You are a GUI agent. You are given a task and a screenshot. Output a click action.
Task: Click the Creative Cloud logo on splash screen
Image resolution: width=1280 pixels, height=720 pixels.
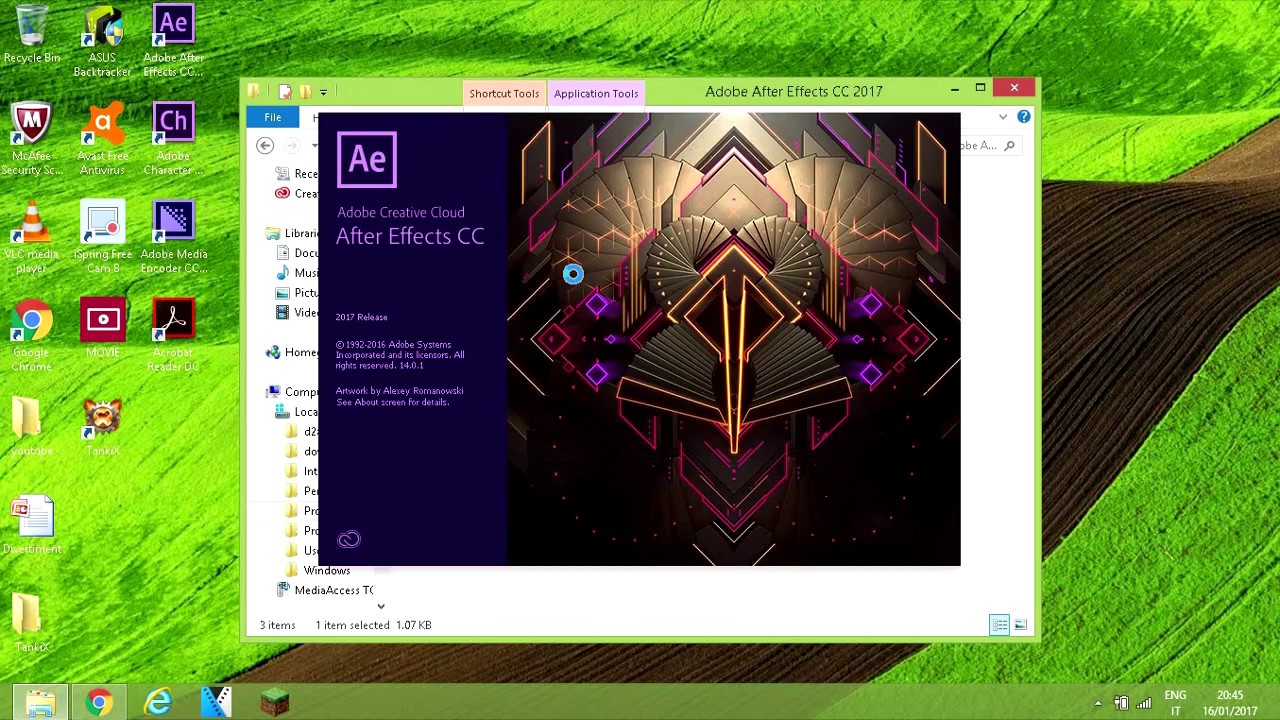coord(348,540)
